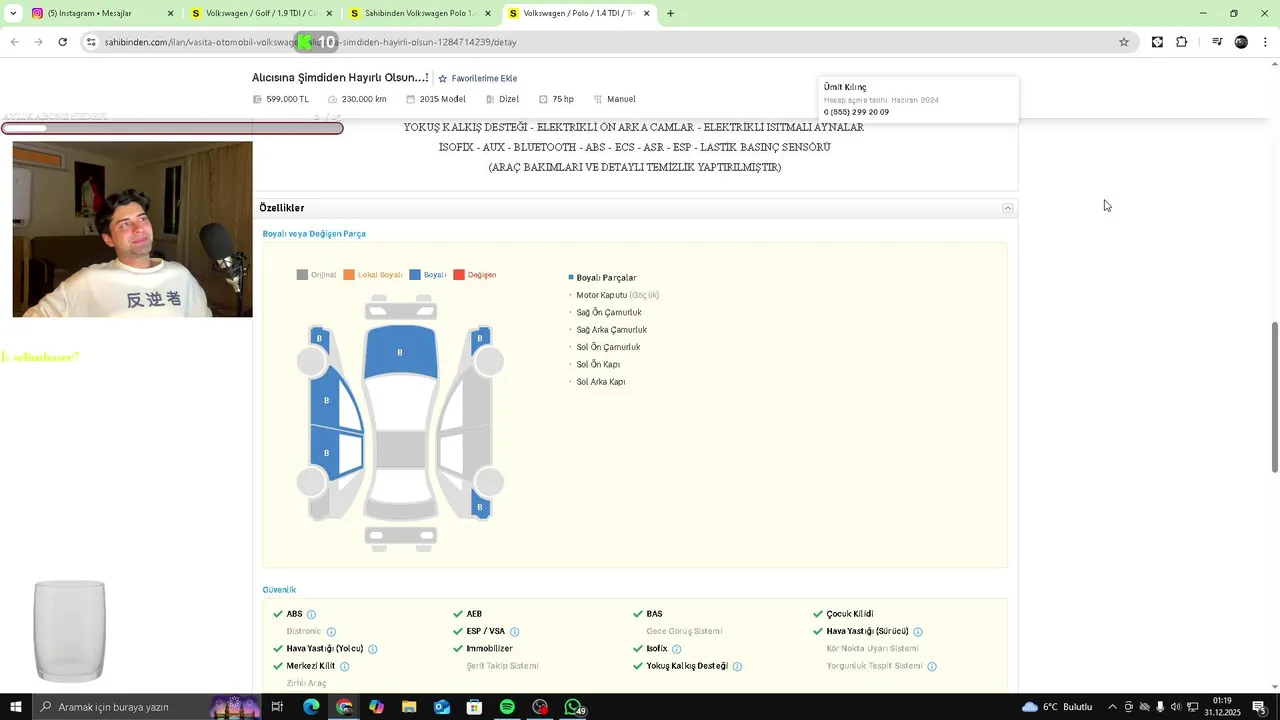Click the page vertical scrollbar thumb
Image resolution: width=1280 pixels, height=720 pixels.
click(x=1274, y=397)
